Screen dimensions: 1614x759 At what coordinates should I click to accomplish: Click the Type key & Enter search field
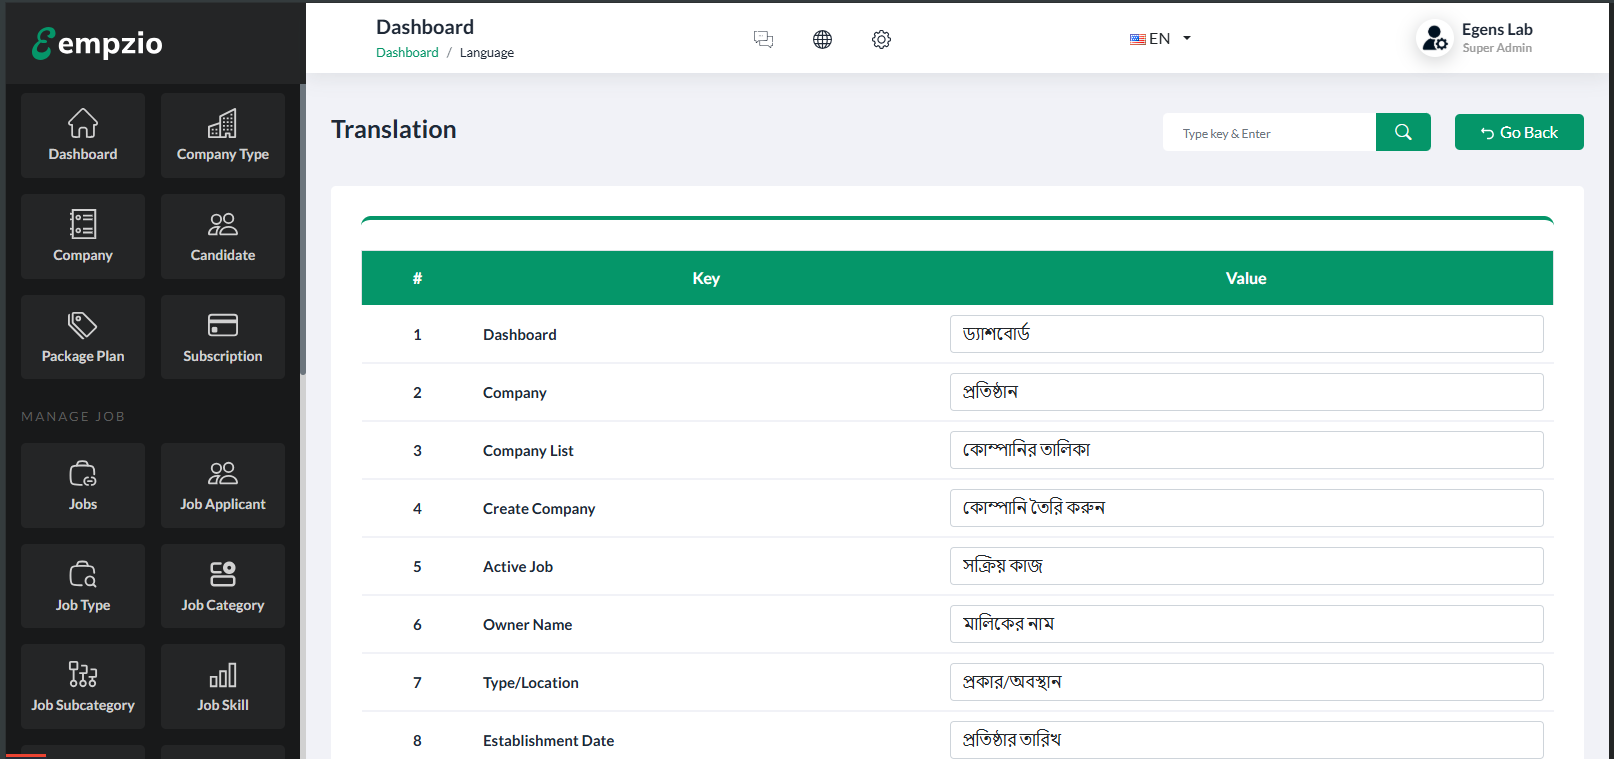[x=1269, y=133]
